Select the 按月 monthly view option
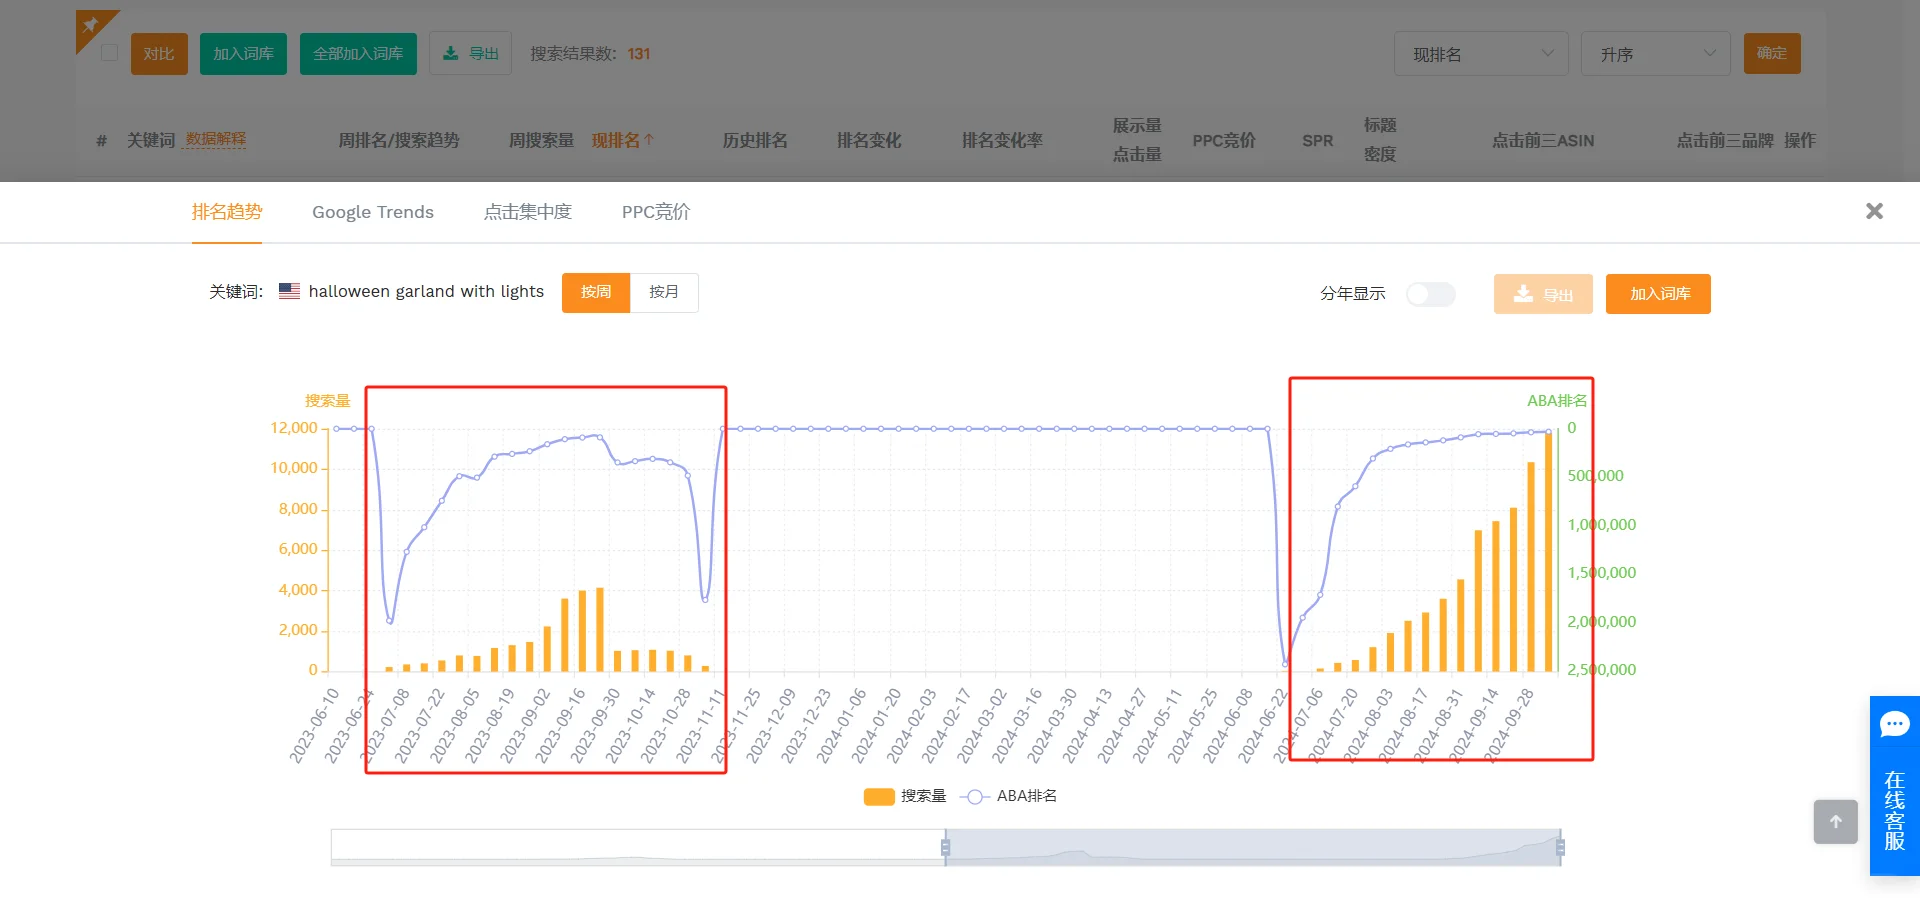 coord(664,292)
